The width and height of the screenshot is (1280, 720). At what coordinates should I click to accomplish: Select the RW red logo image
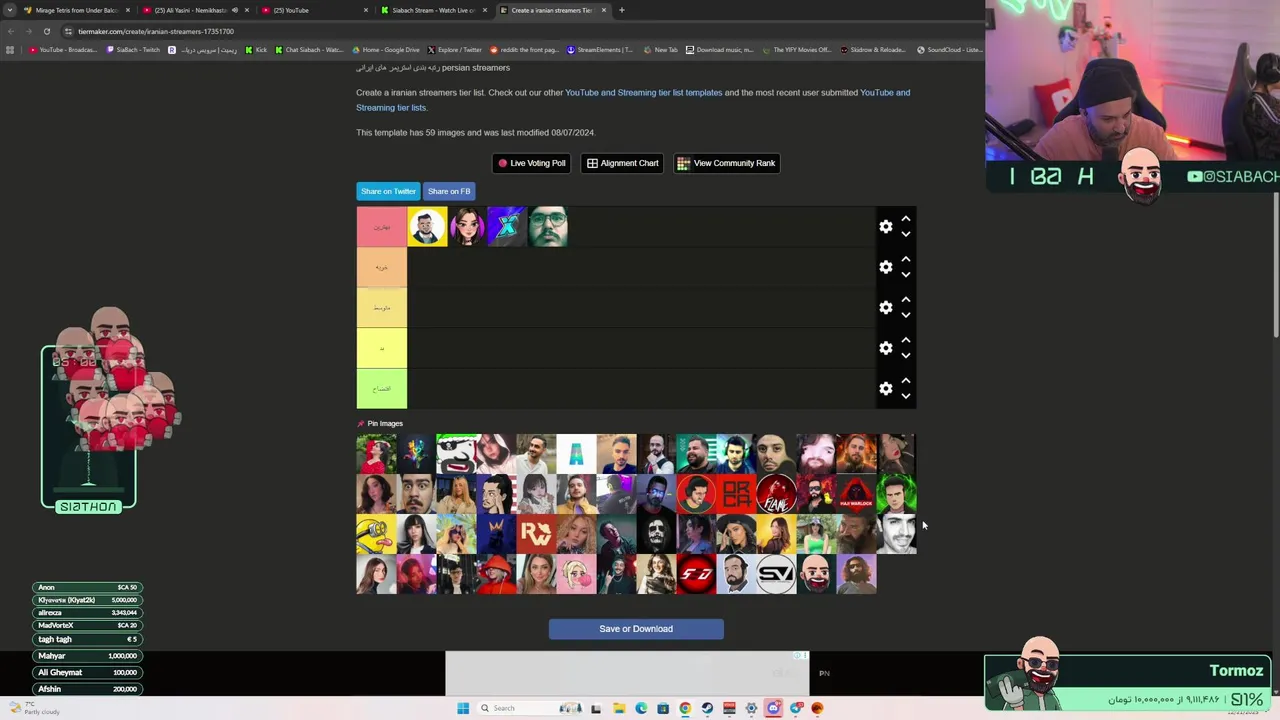536,534
